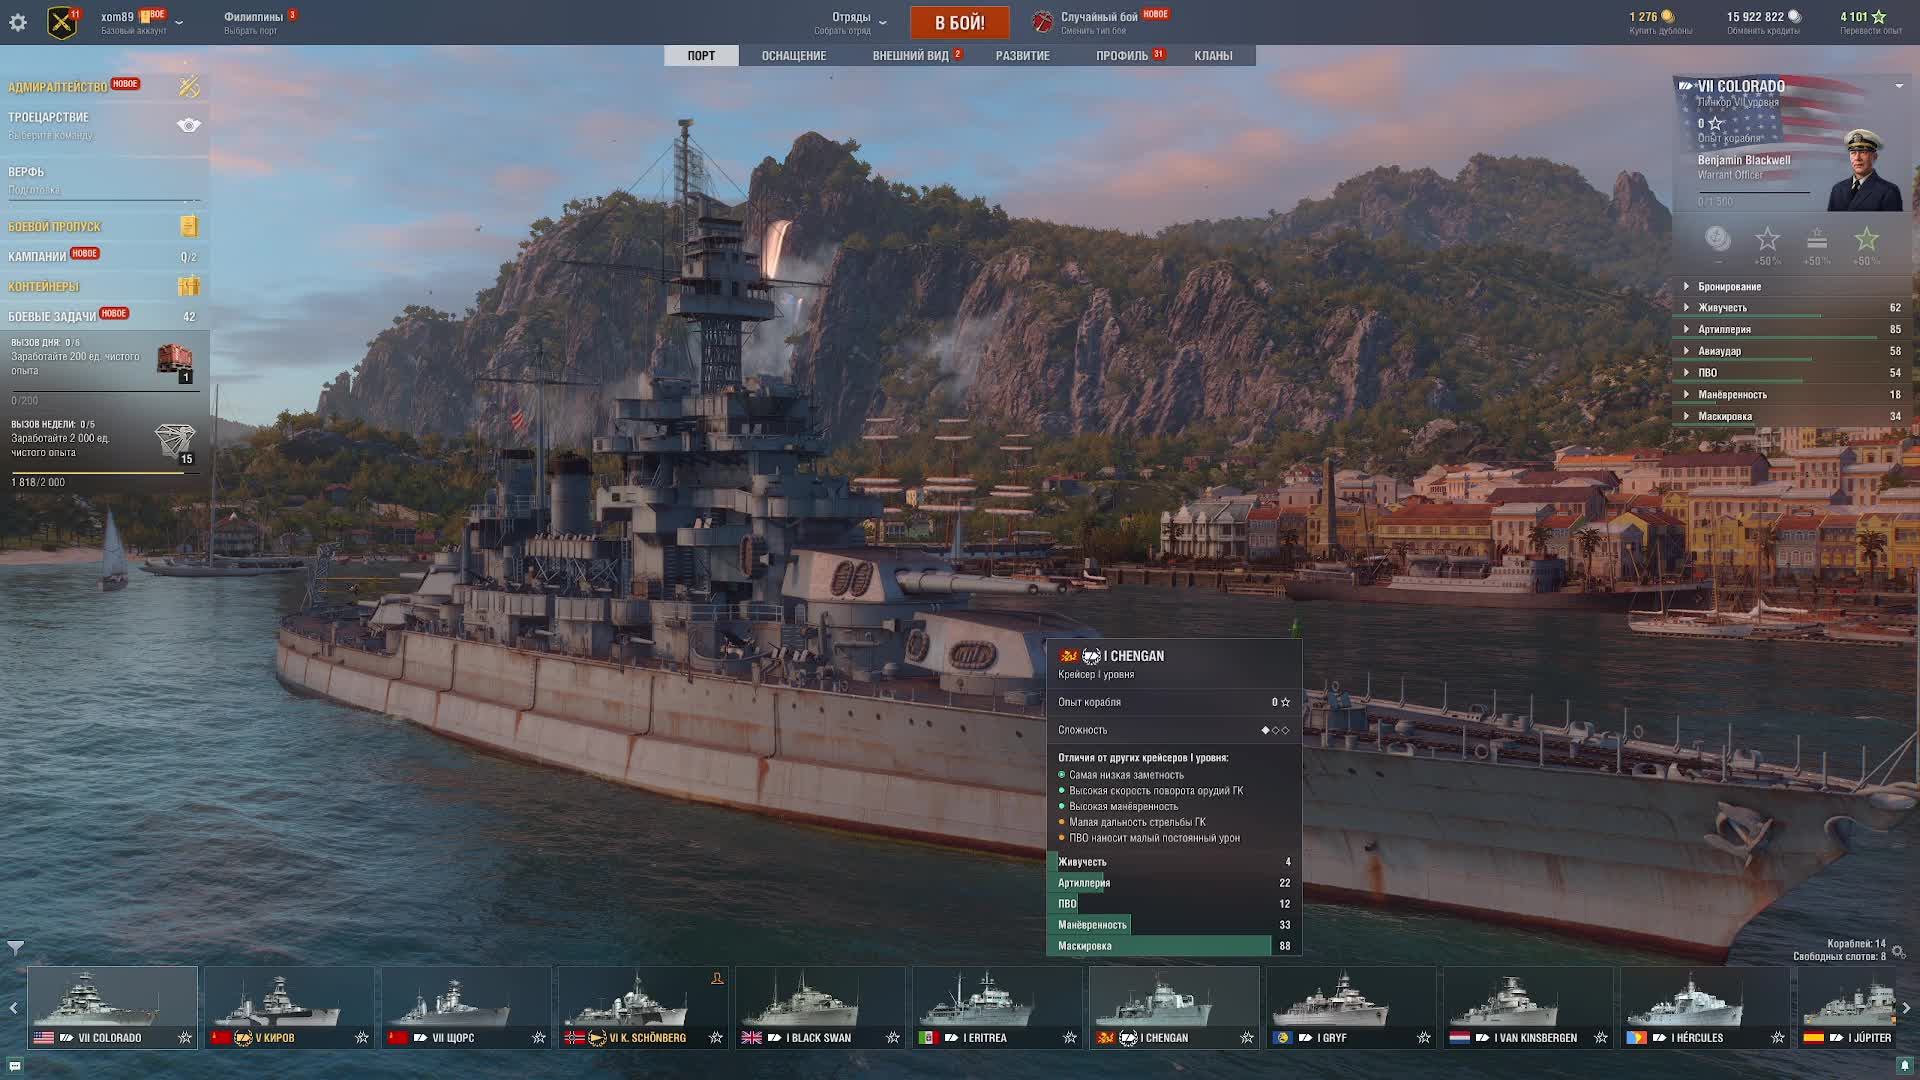Expand the Artillery parameters section

point(1724,329)
